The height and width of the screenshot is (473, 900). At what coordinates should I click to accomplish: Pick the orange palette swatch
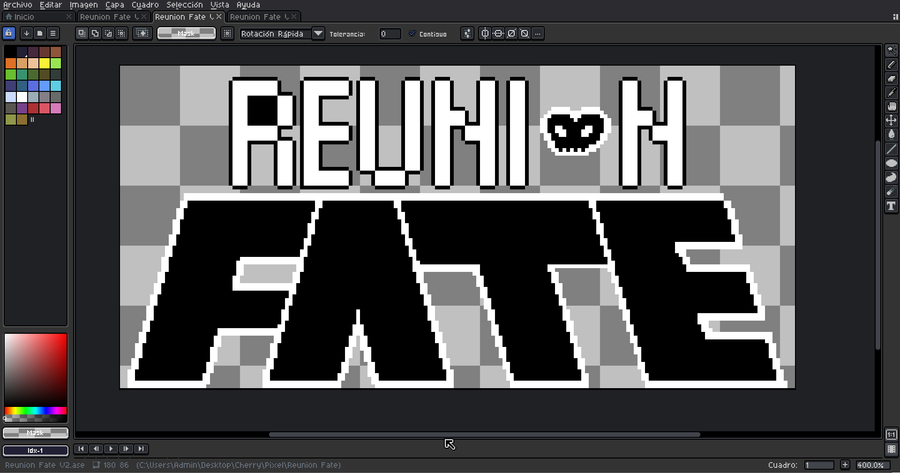click(x=10, y=63)
